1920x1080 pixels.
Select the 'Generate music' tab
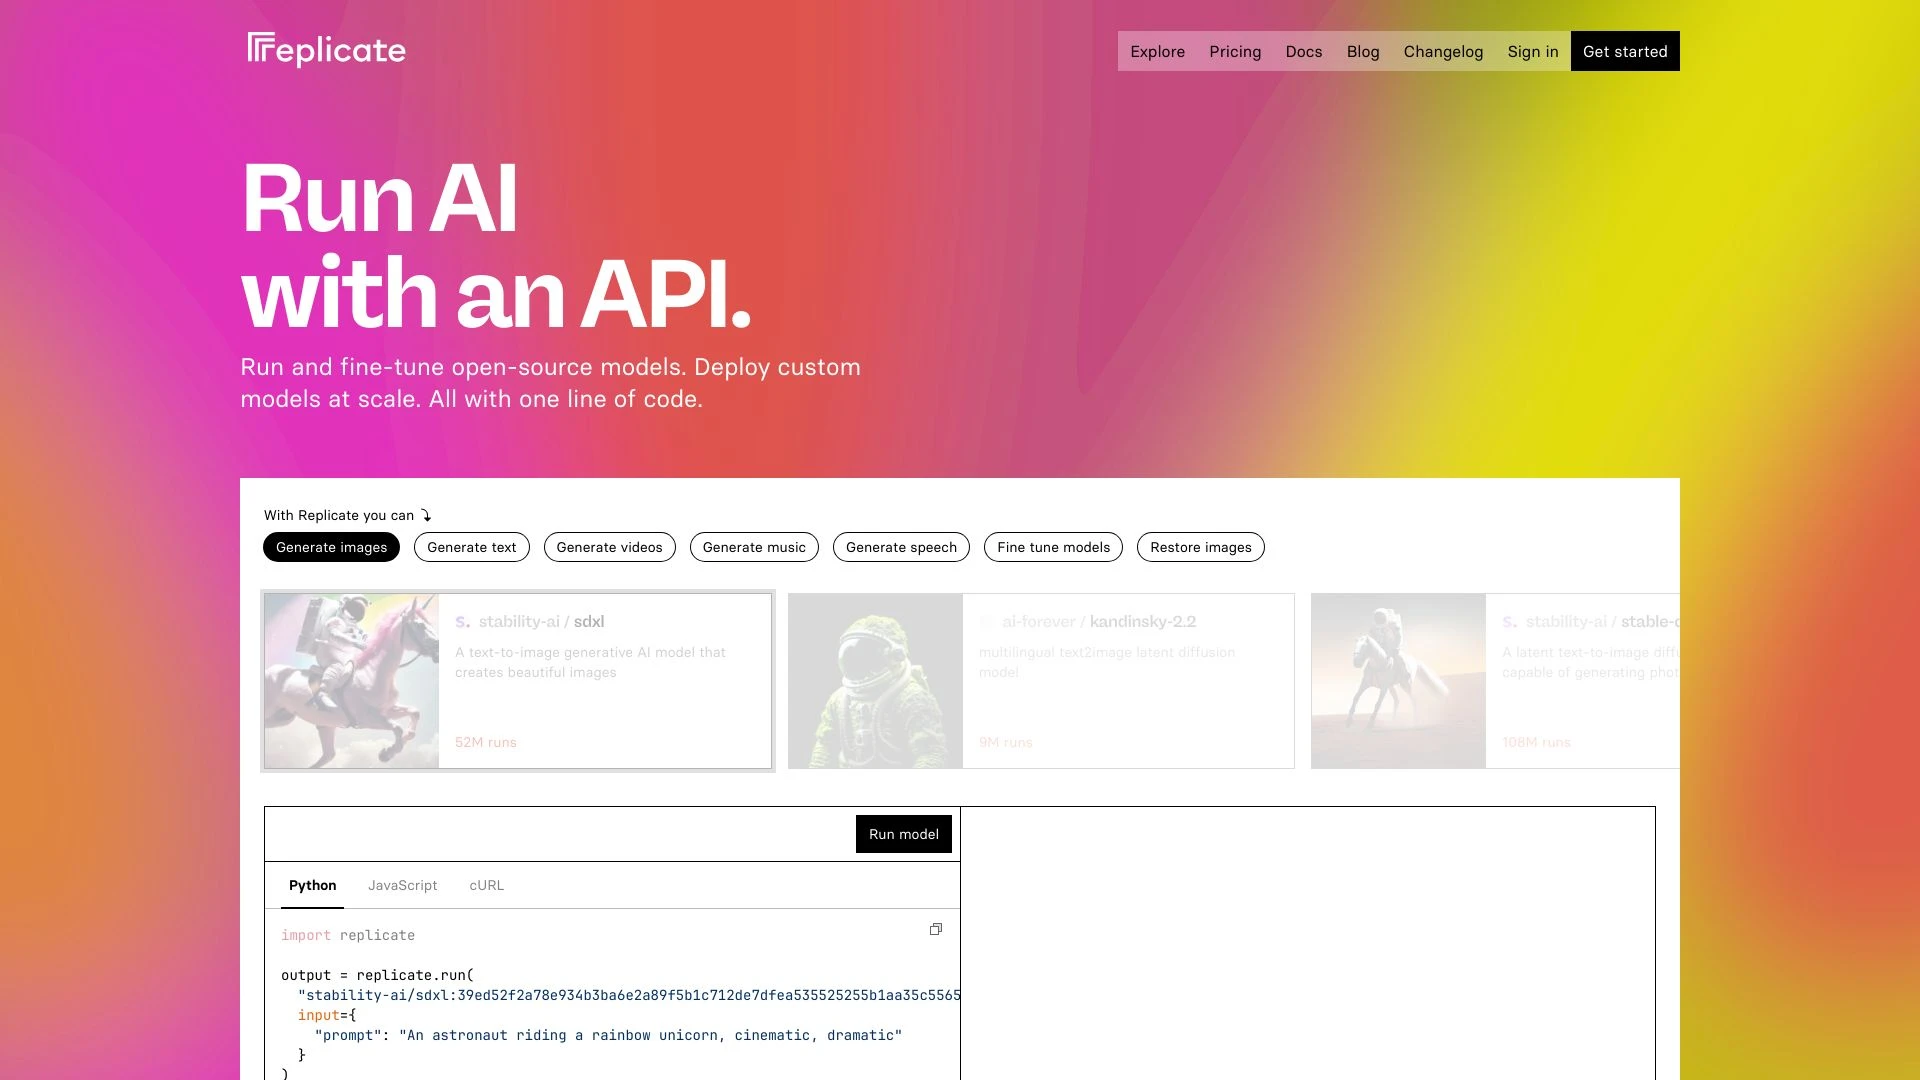[753, 546]
